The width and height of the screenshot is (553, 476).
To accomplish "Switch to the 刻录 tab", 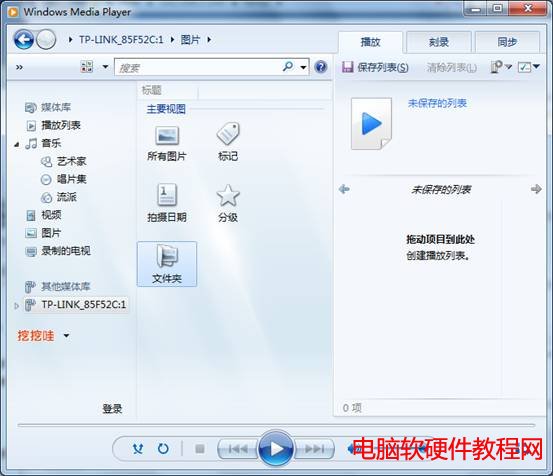I will click(x=439, y=42).
